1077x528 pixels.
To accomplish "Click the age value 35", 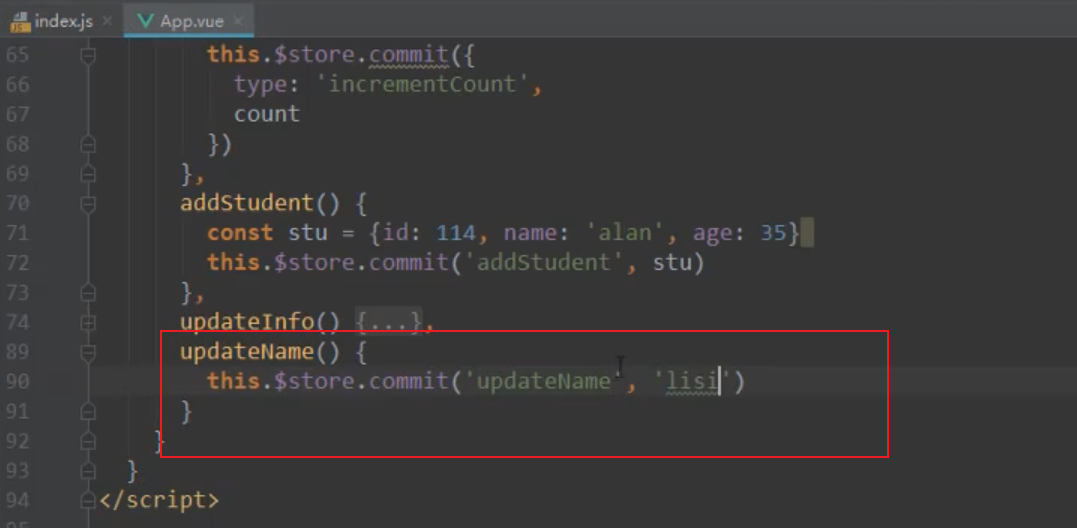I will [773, 233].
